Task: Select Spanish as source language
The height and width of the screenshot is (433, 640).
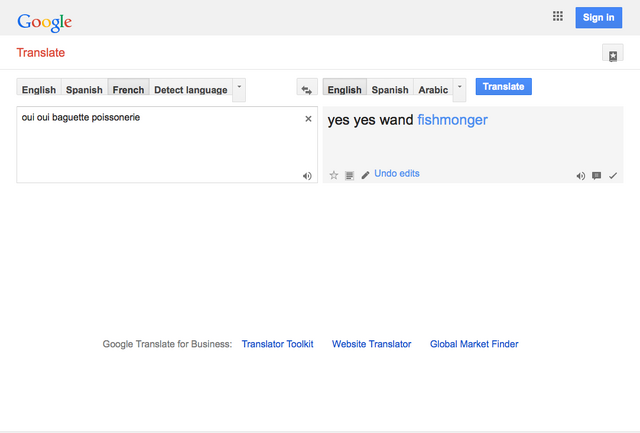Action: click(x=84, y=87)
